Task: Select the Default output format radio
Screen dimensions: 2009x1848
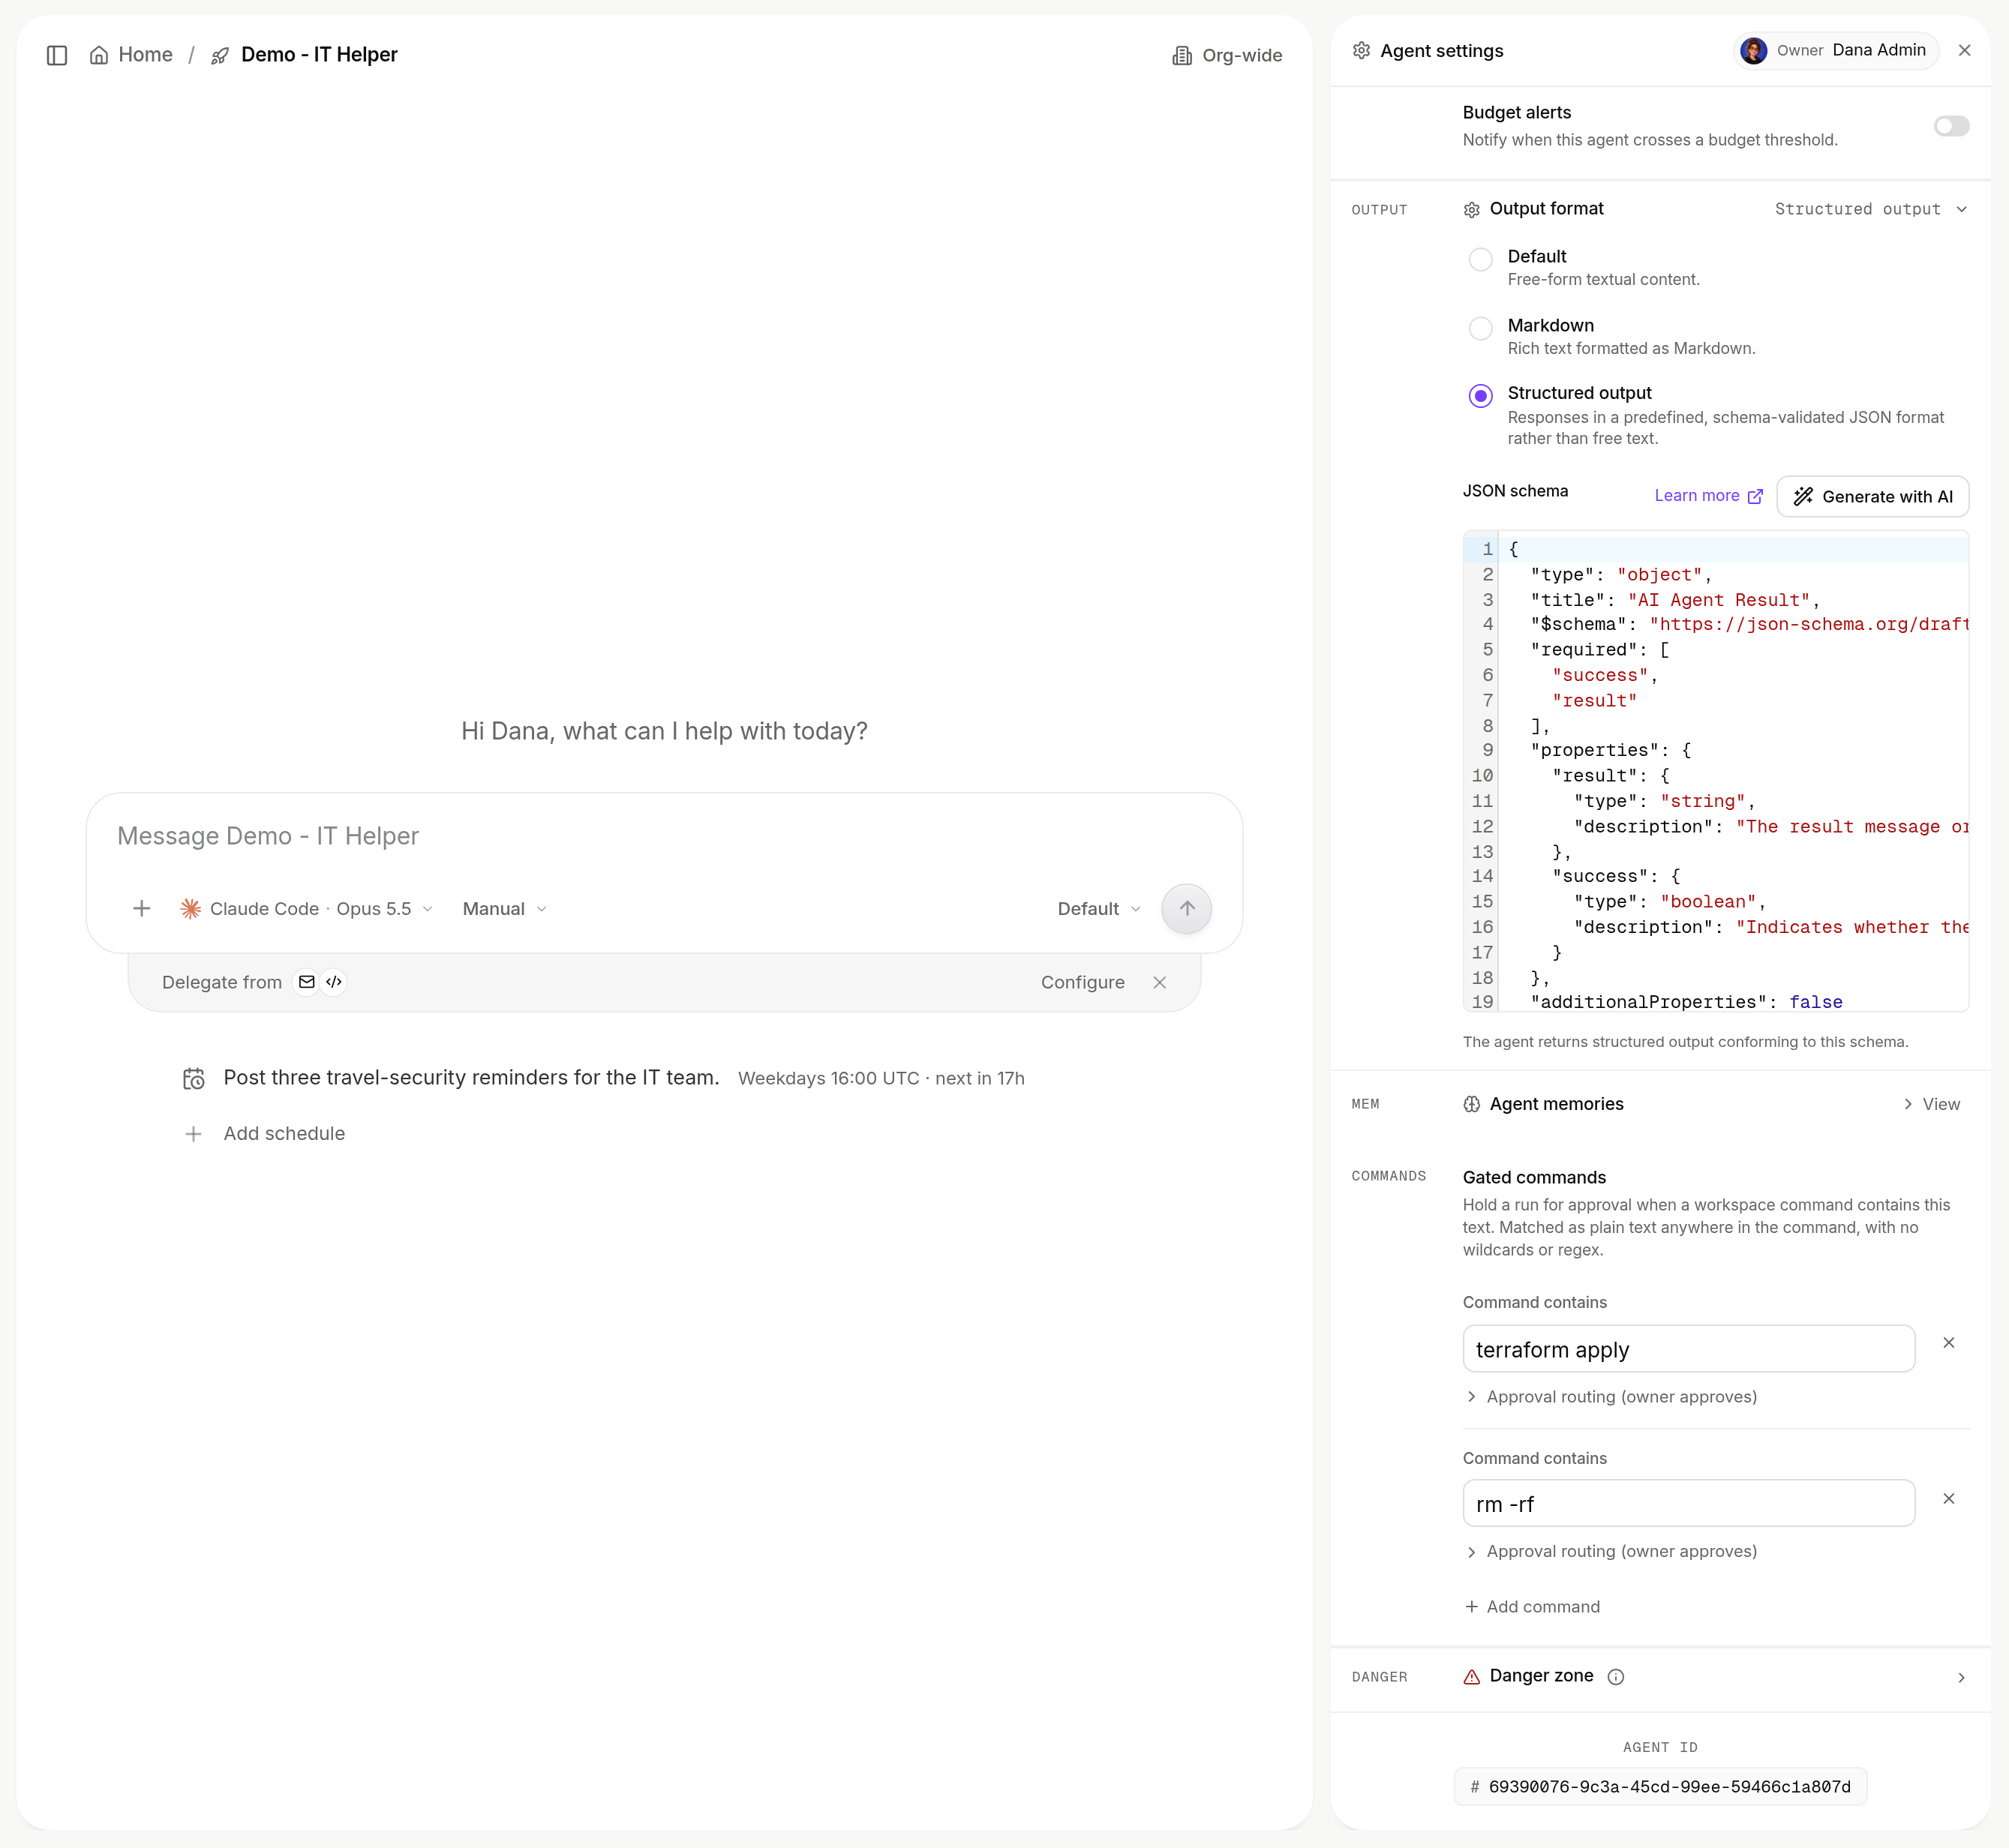Action: pyautogui.click(x=1480, y=259)
